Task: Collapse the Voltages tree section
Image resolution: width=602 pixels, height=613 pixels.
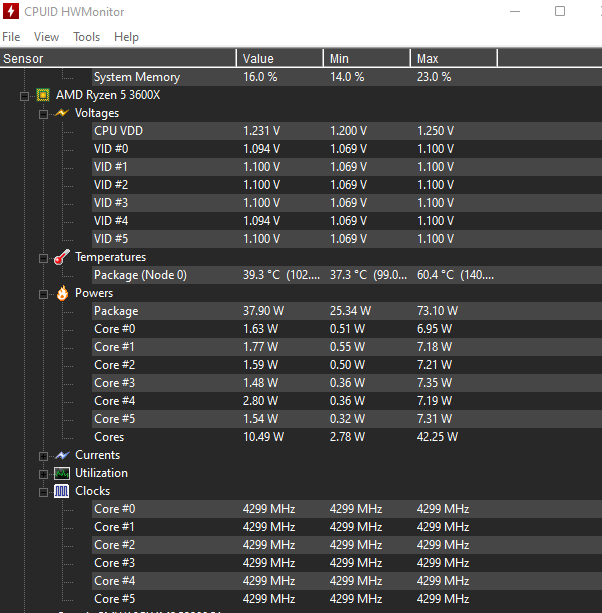Action: click(x=43, y=114)
